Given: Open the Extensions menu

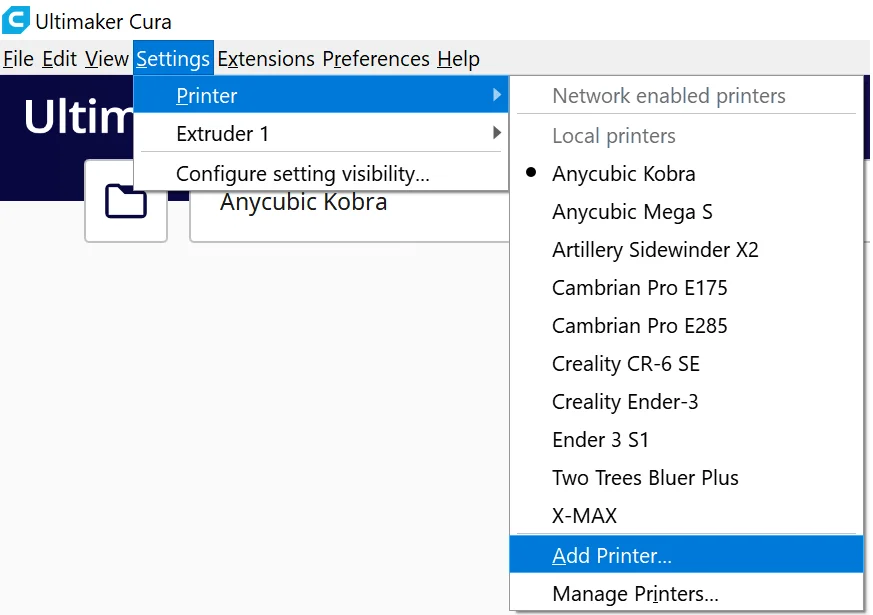Looking at the screenshot, I should click(265, 59).
